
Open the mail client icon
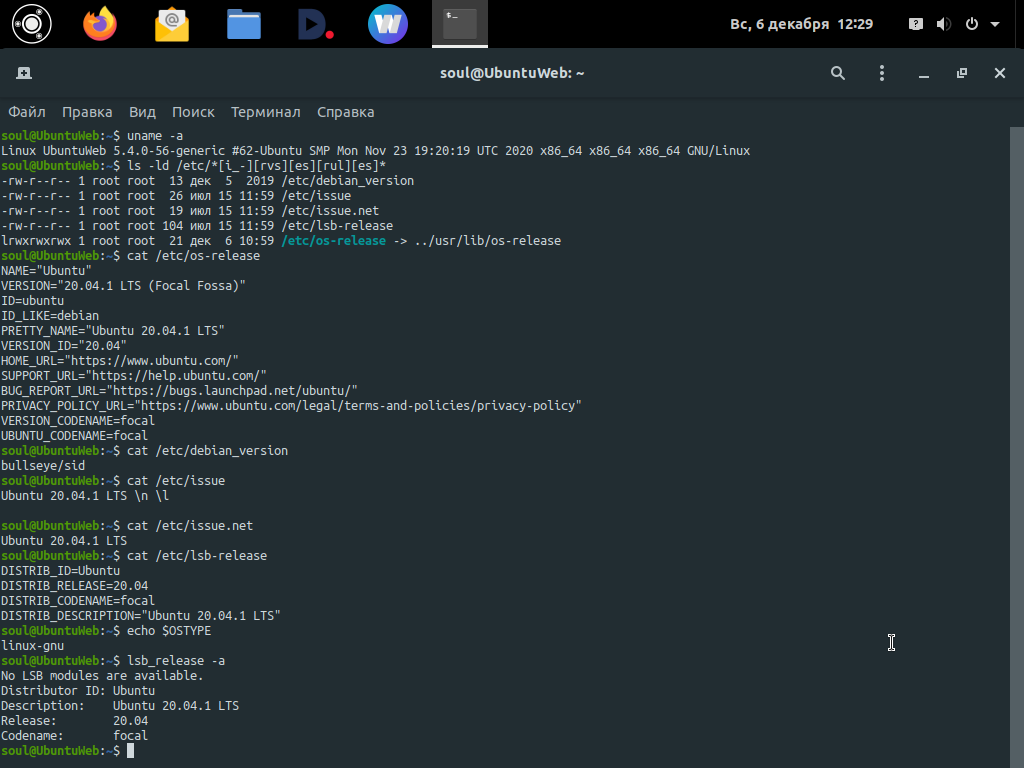[x=172, y=25]
